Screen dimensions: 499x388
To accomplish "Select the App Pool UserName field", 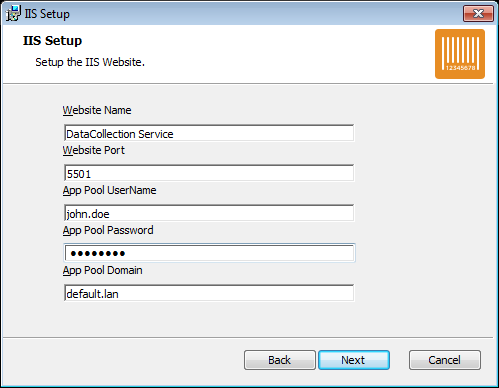I will point(209,213).
